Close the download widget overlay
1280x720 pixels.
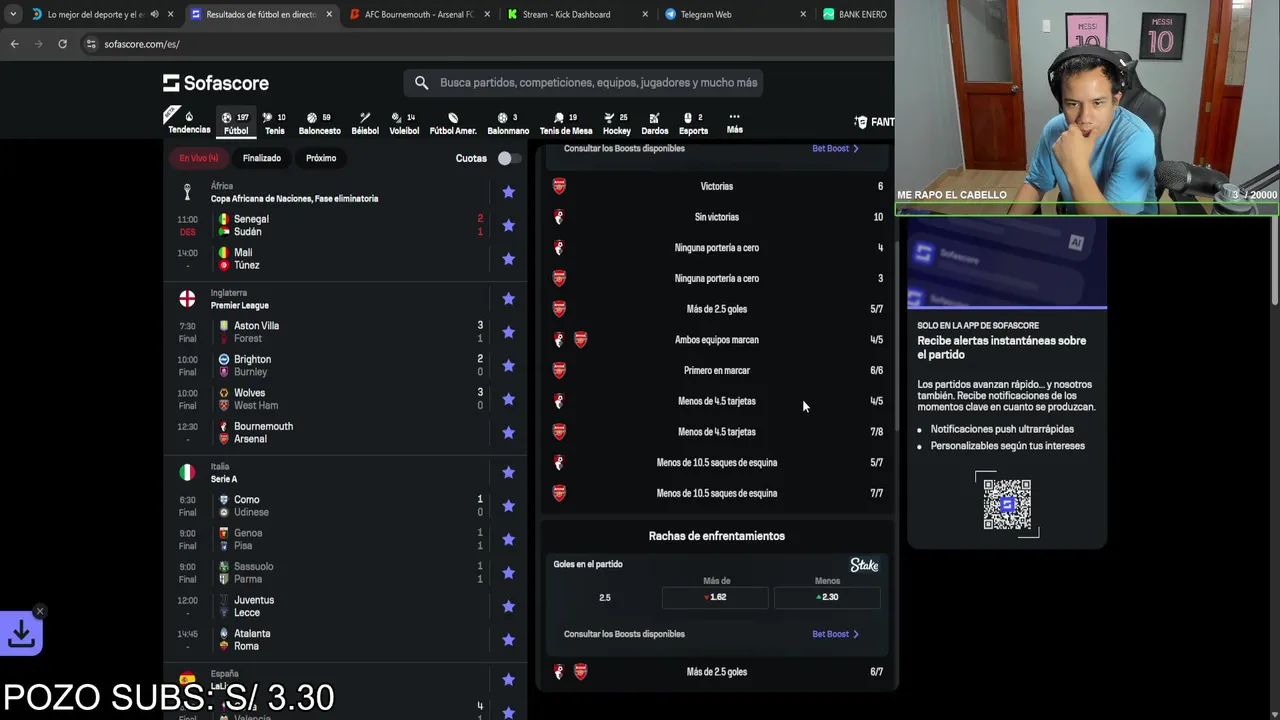(x=40, y=611)
